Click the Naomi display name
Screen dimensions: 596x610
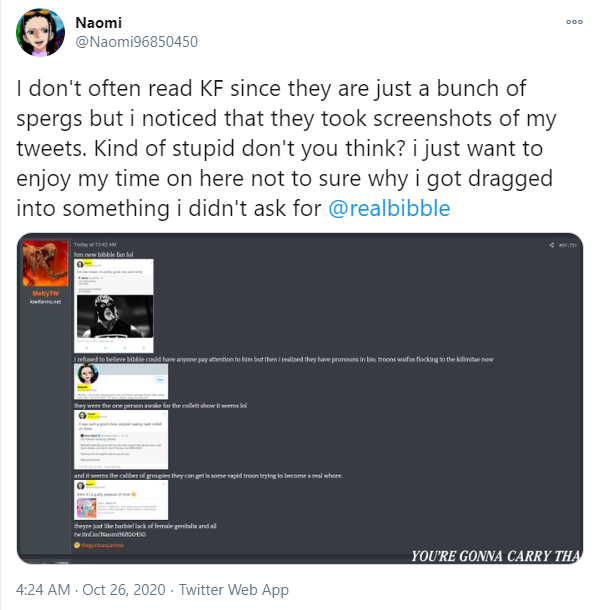pos(98,23)
